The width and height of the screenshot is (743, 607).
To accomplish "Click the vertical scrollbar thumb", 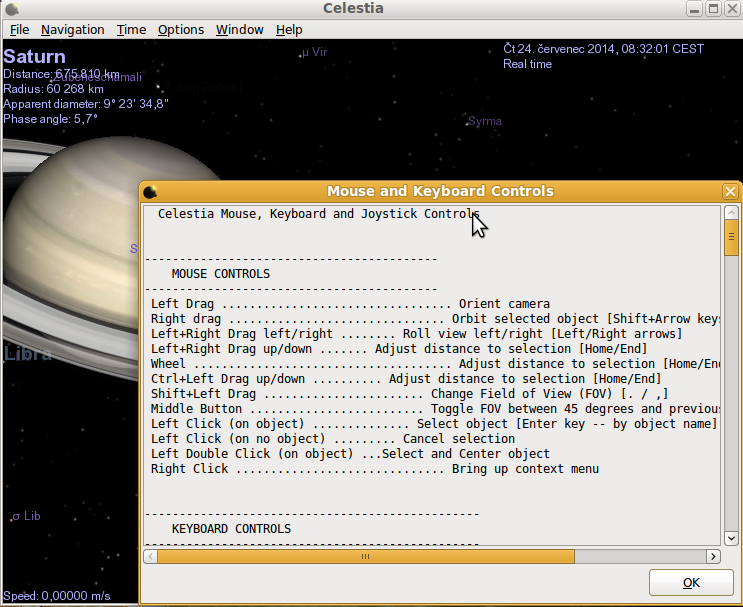I will [731, 237].
